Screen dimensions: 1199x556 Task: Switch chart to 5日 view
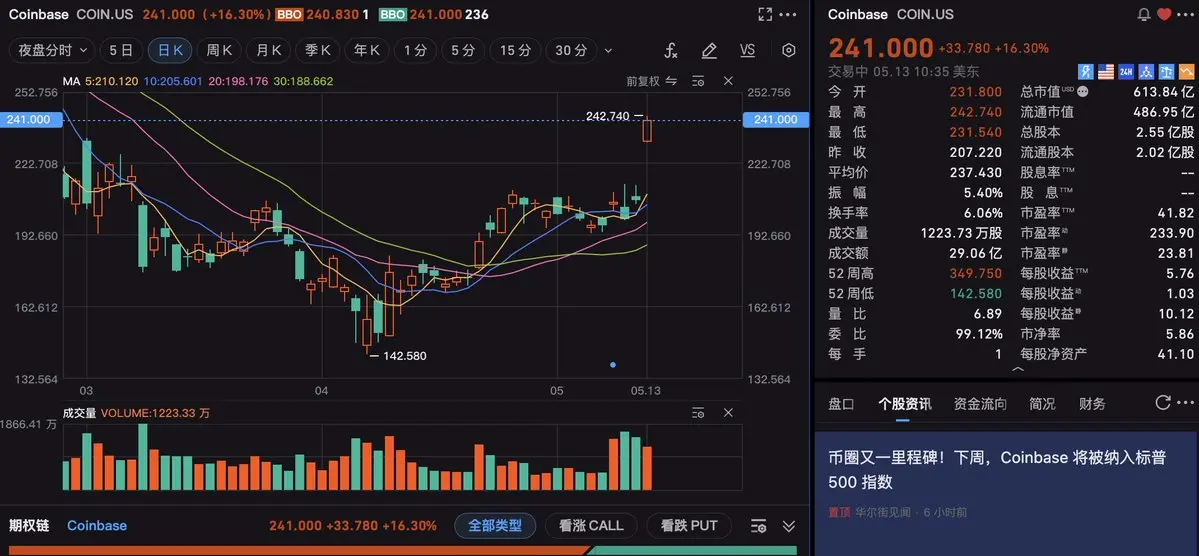tap(121, 50)
